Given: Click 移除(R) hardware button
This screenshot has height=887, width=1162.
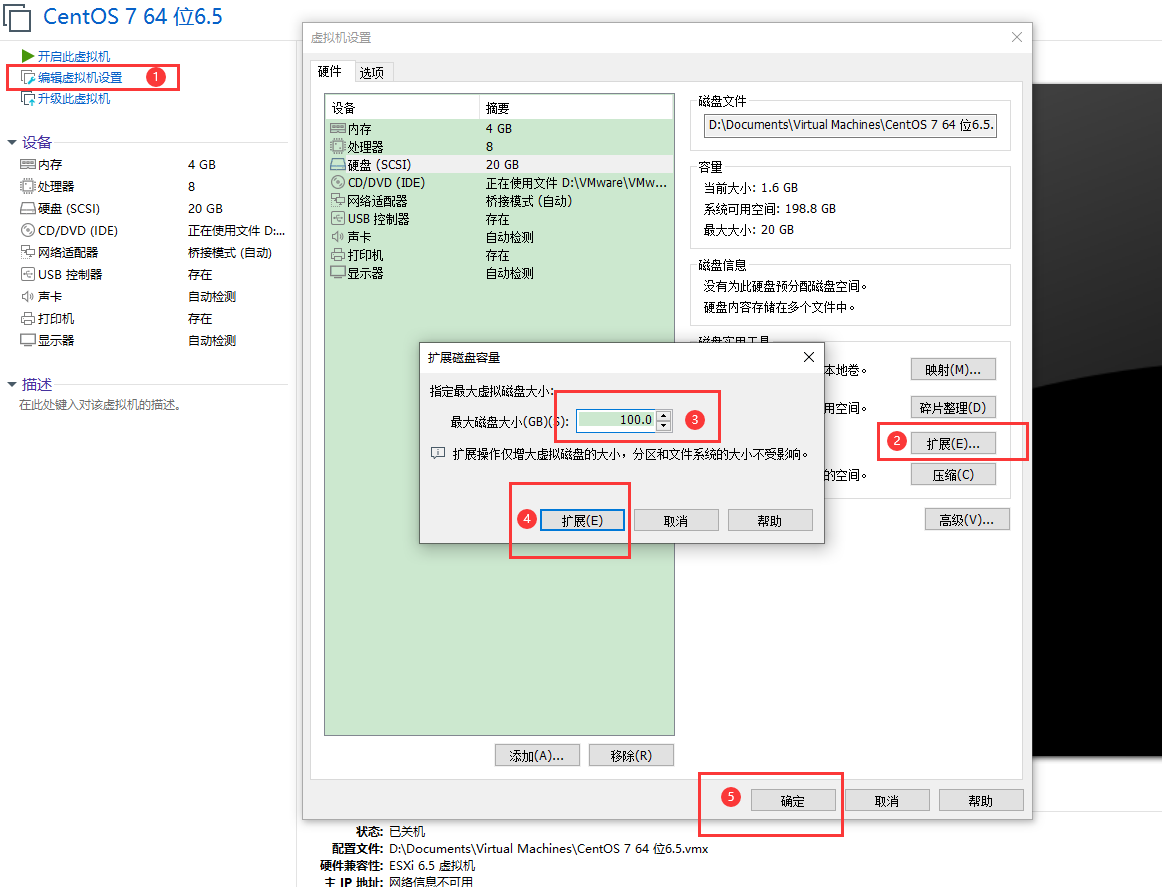Looking at the screenshot, I should [x=631, y=755].
